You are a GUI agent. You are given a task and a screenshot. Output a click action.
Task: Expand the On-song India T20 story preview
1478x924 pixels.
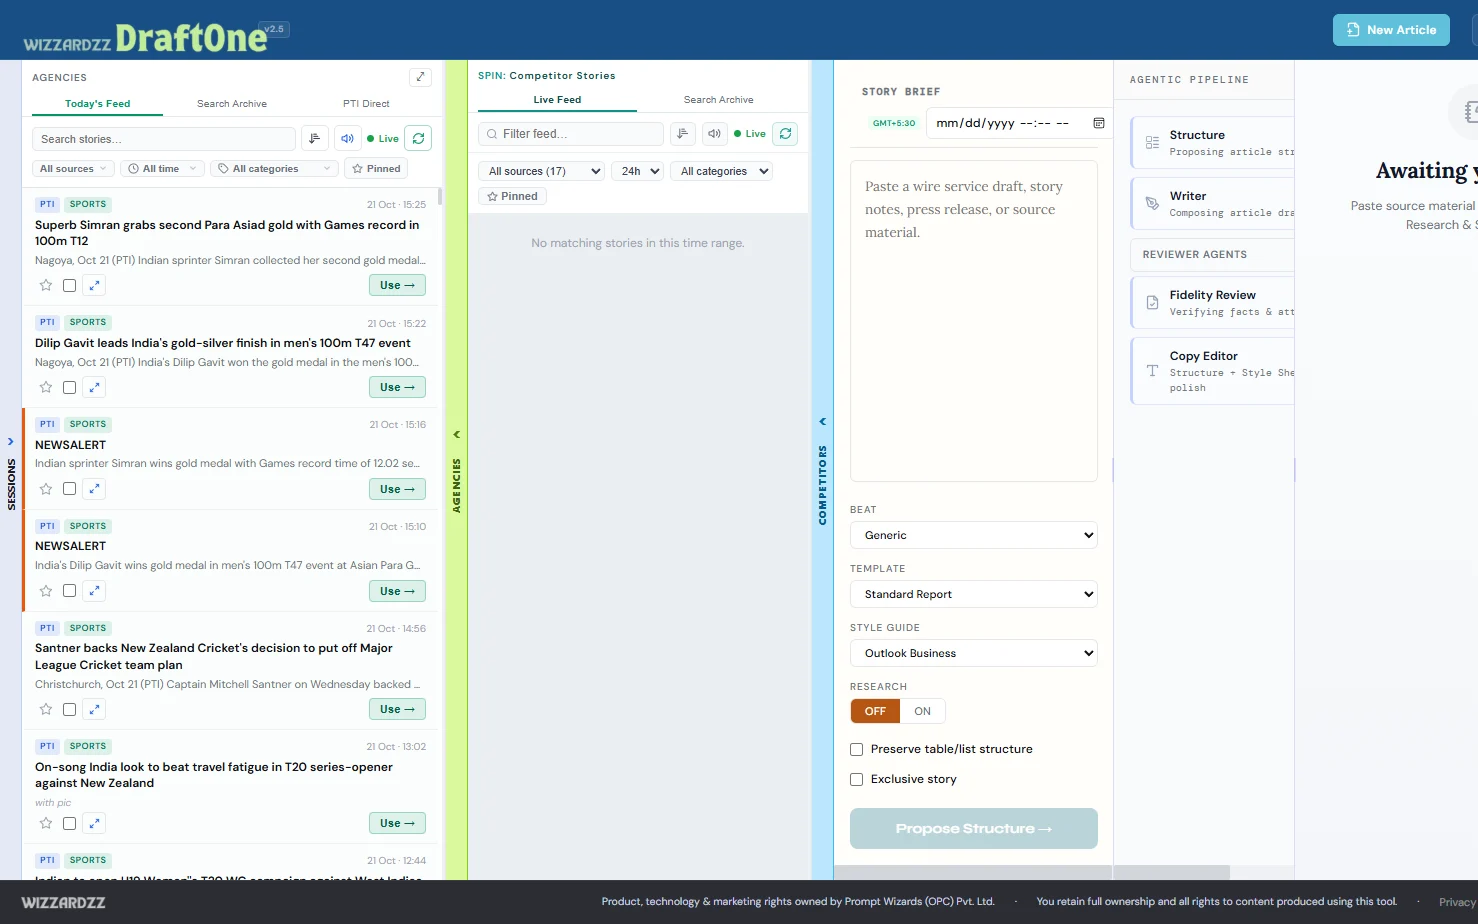94,823
